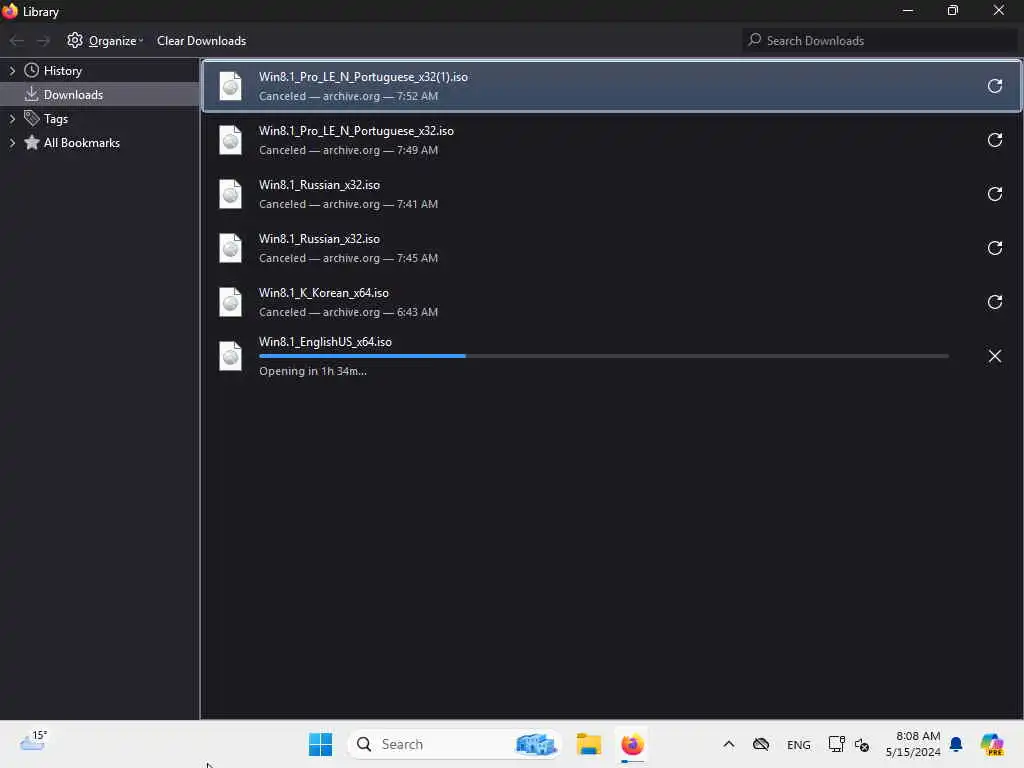This screenshot has height=768, width=1024.
Task: Click the Firefox taskbar icon
Action: pos(632,744)
